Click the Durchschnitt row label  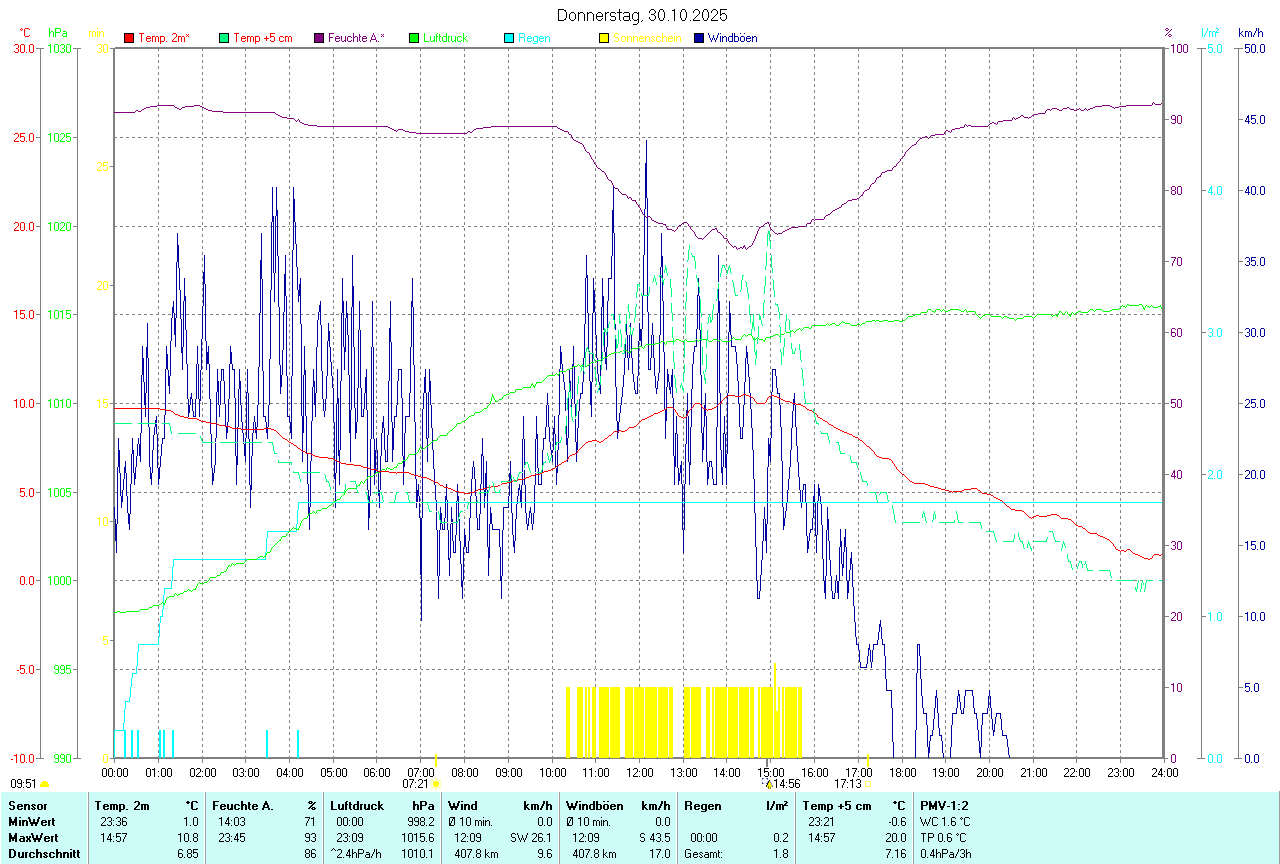44,854
